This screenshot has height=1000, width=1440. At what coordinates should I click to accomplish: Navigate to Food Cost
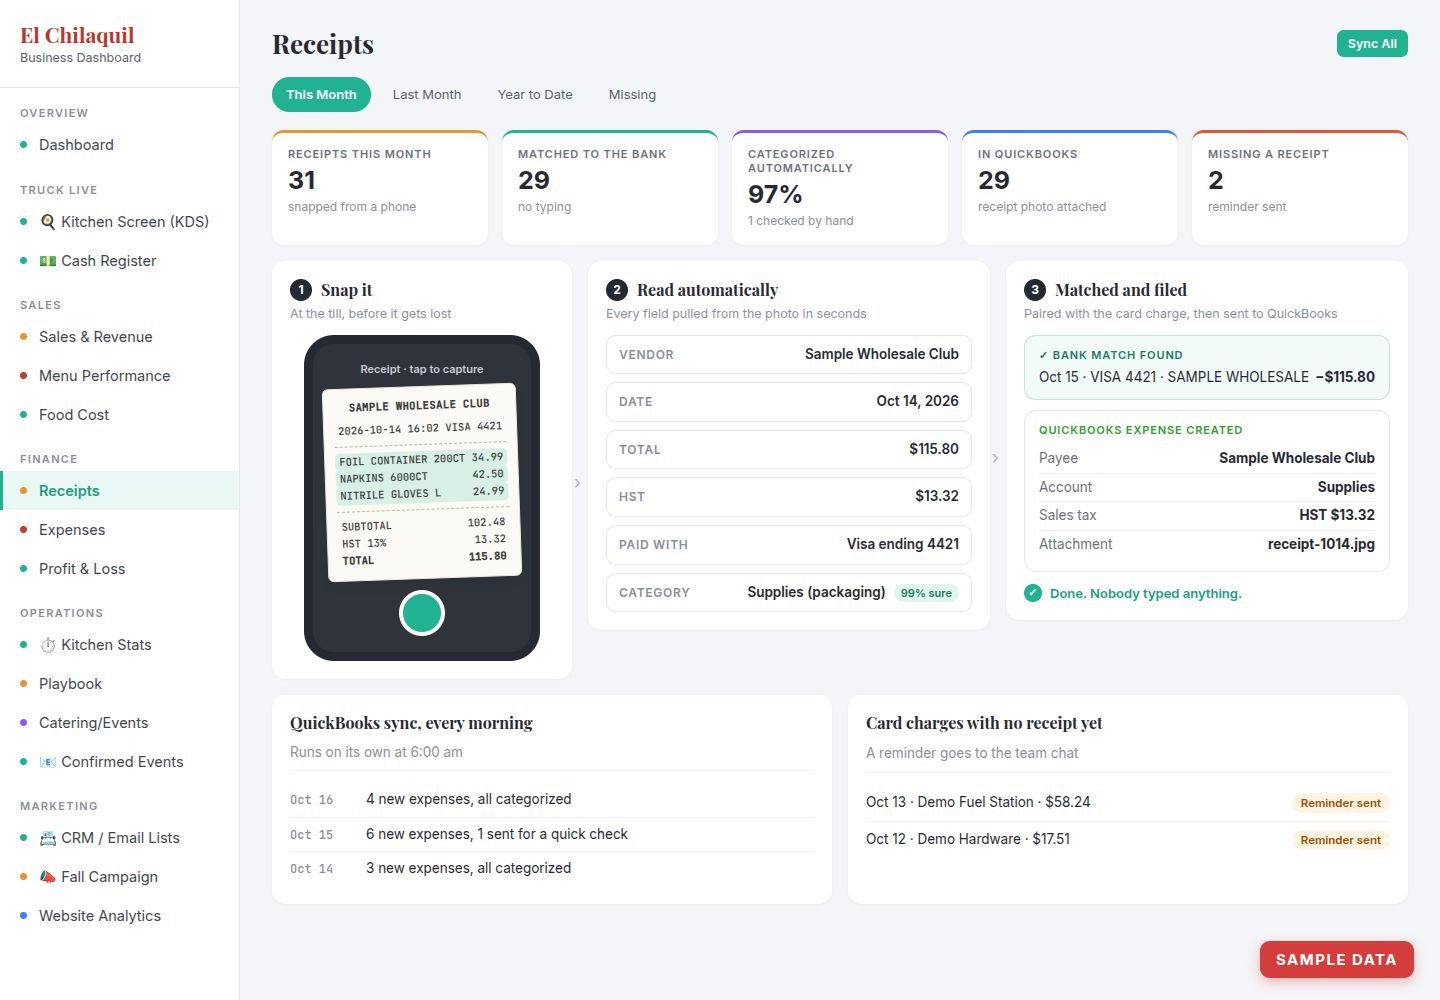click(x=120, y=415)
